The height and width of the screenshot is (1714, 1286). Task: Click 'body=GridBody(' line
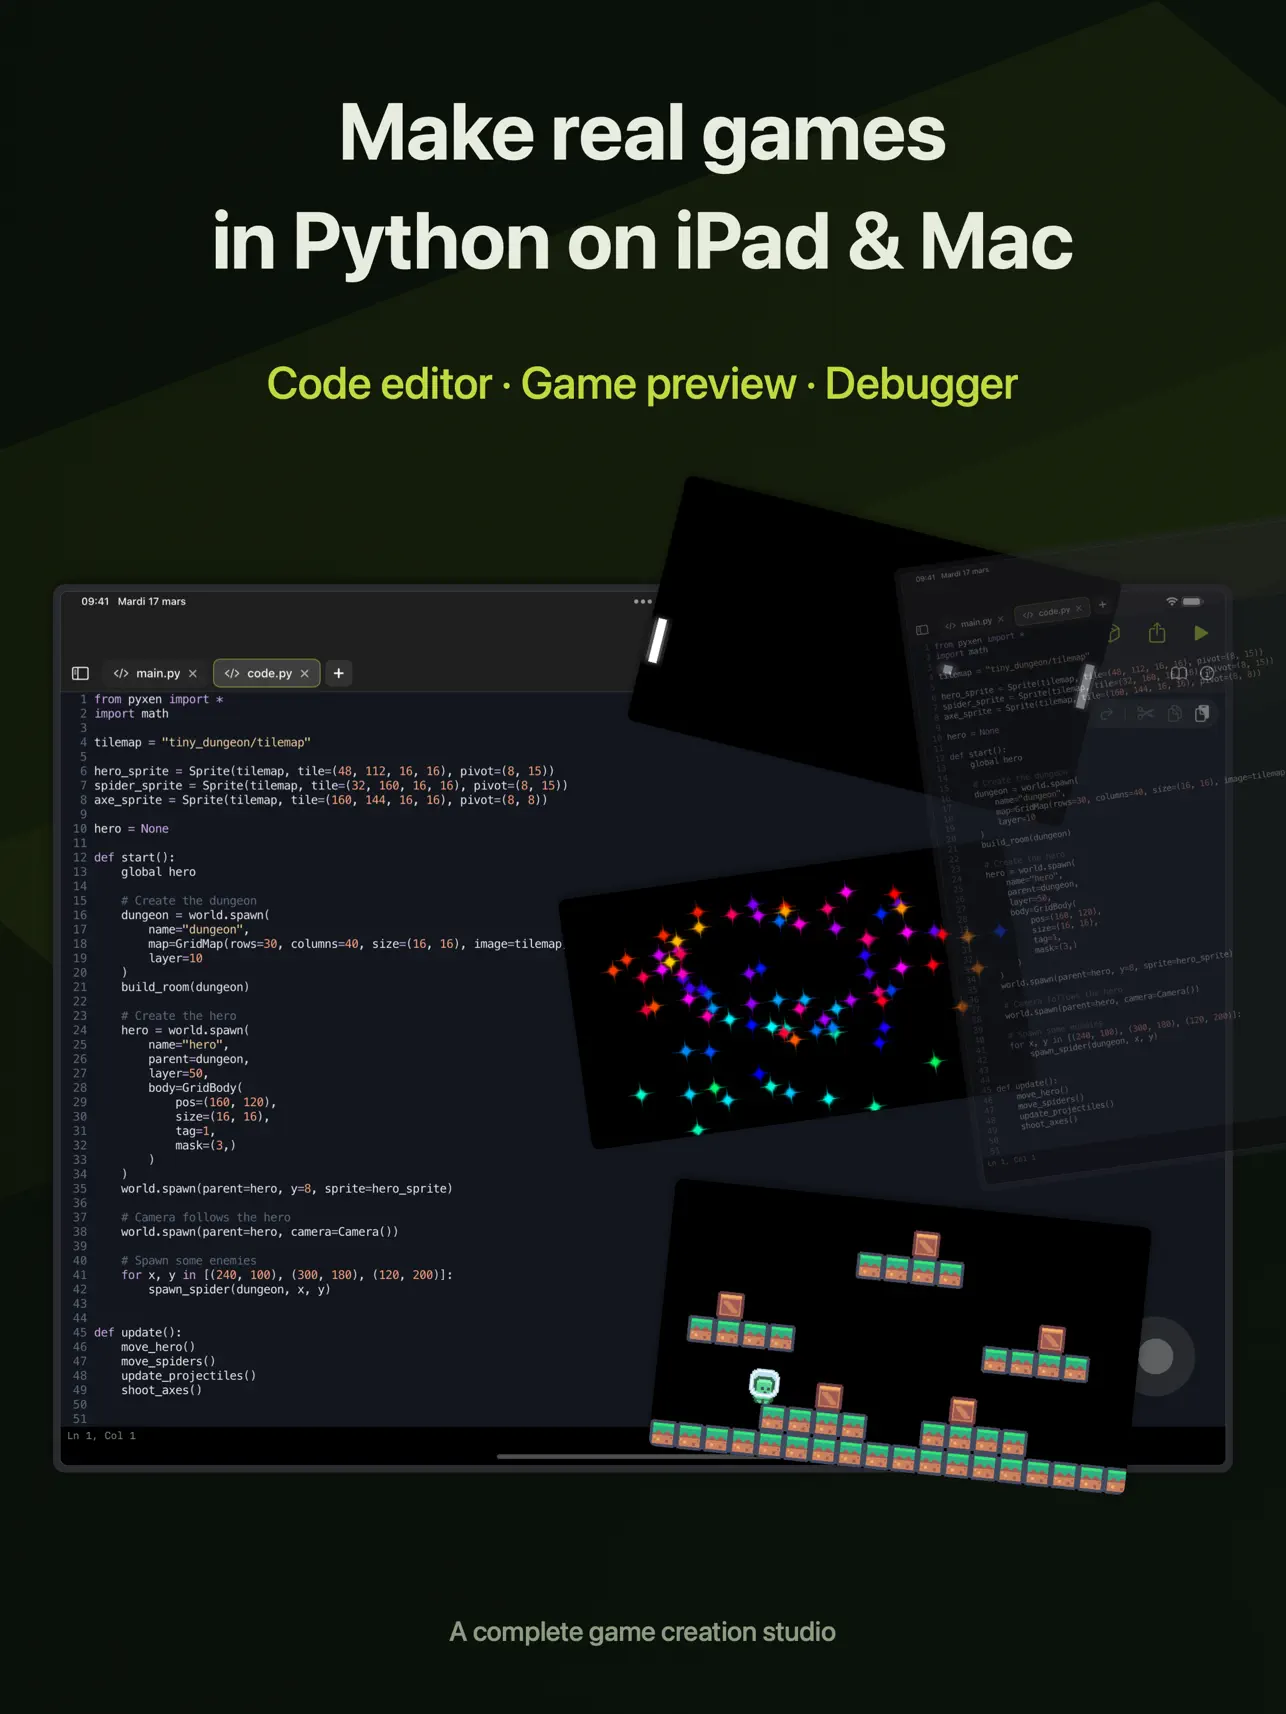(x=195, y=1088)
